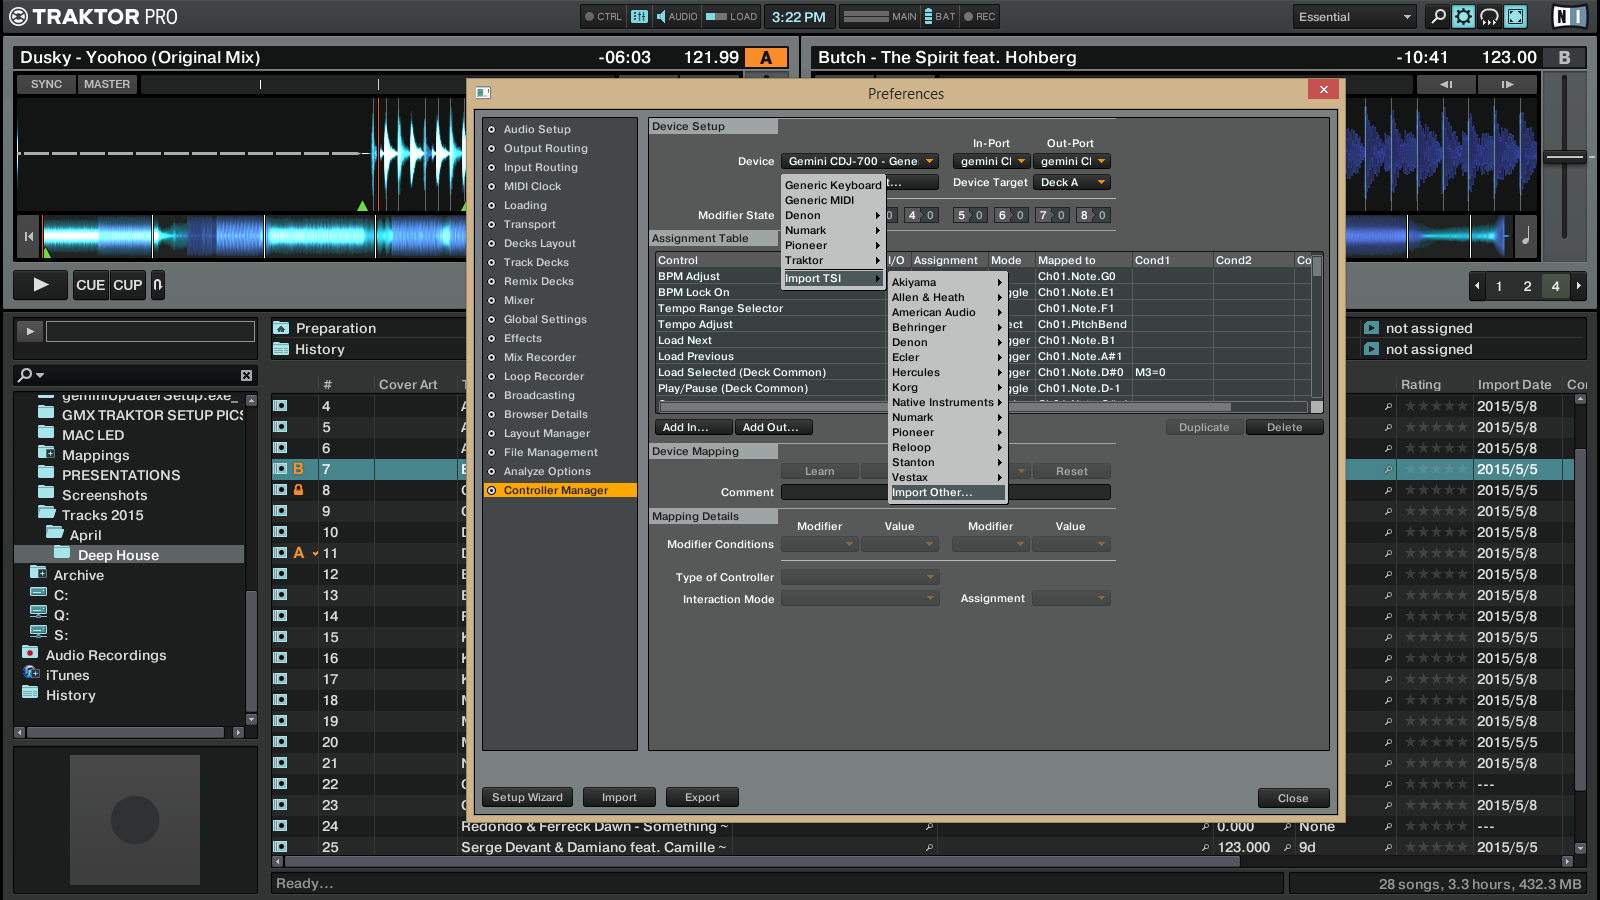Click the lock icon on row 8
1600x900 pixels.
coord(298,490)
